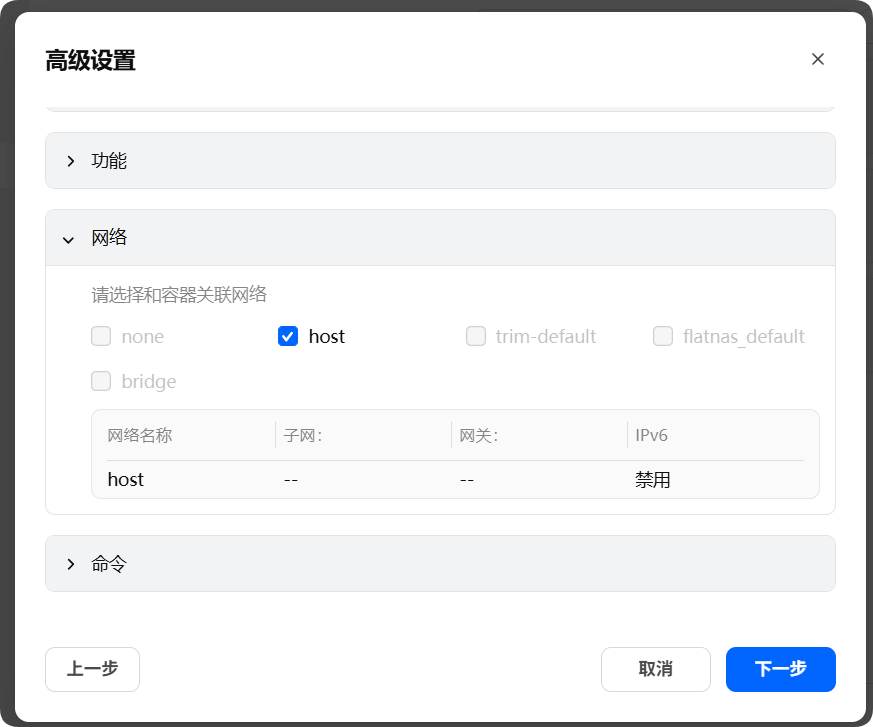Close the 高级设置 dialog

coord(818,59)
